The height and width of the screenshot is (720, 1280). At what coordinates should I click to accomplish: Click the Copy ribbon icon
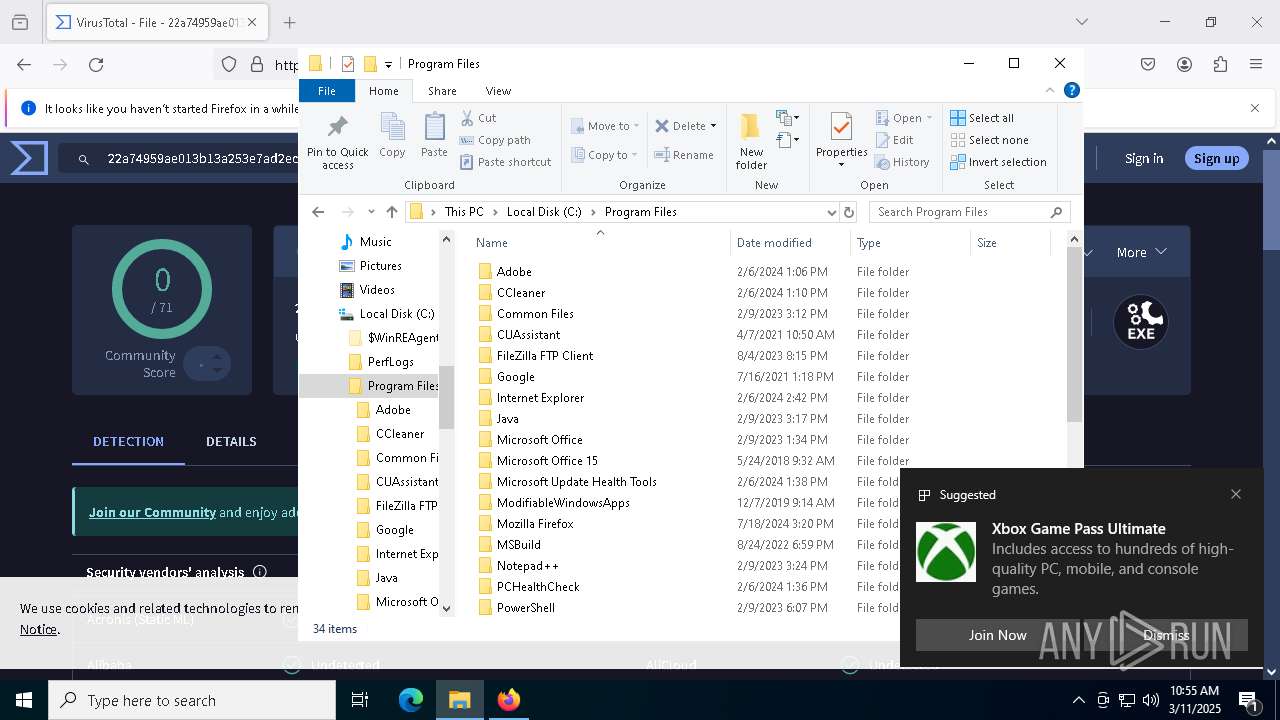tap(392, 135)
